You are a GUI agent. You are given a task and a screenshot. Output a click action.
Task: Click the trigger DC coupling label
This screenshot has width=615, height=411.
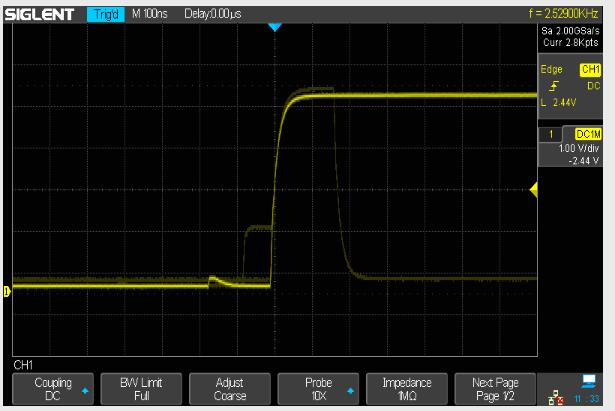pos(593,86)
